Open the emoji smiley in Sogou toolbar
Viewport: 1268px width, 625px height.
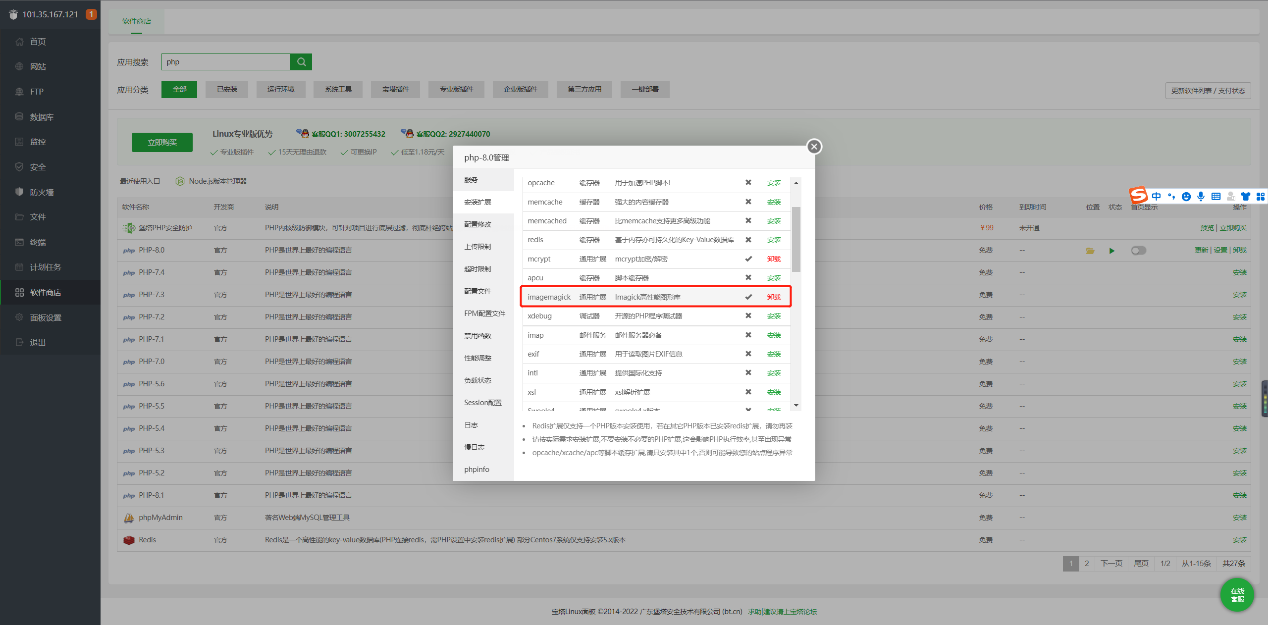1186,196
